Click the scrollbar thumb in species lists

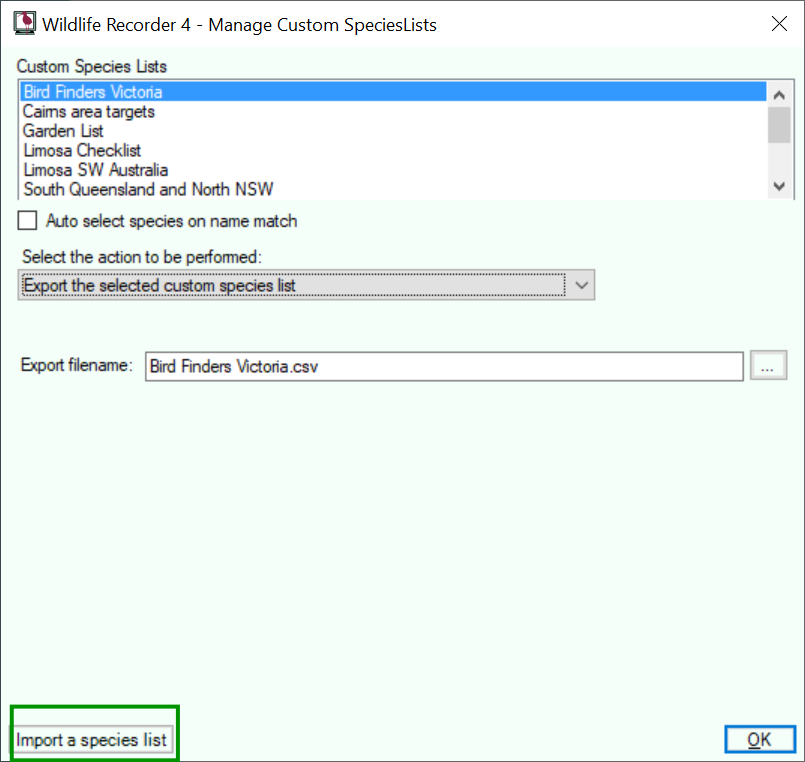779,125
